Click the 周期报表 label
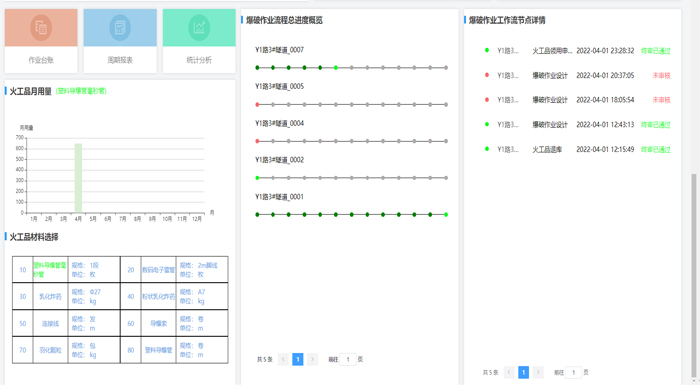 point(120,60)
